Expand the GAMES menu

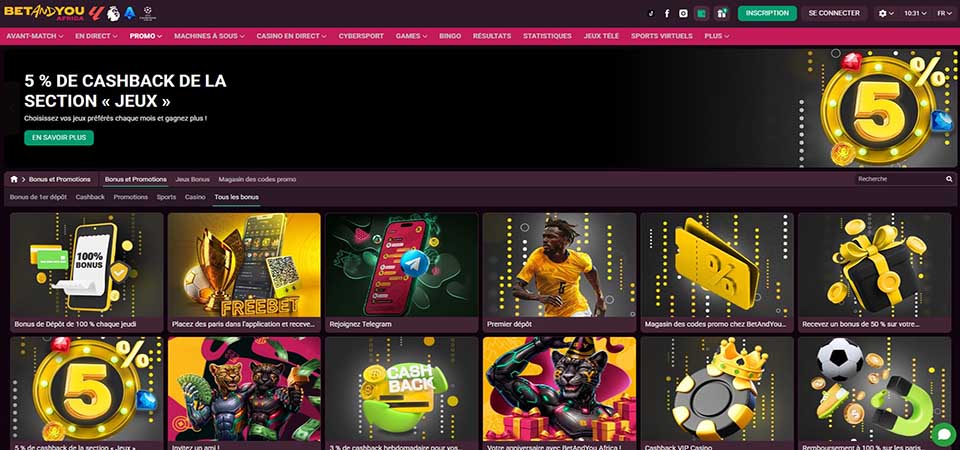pos(411,36)
